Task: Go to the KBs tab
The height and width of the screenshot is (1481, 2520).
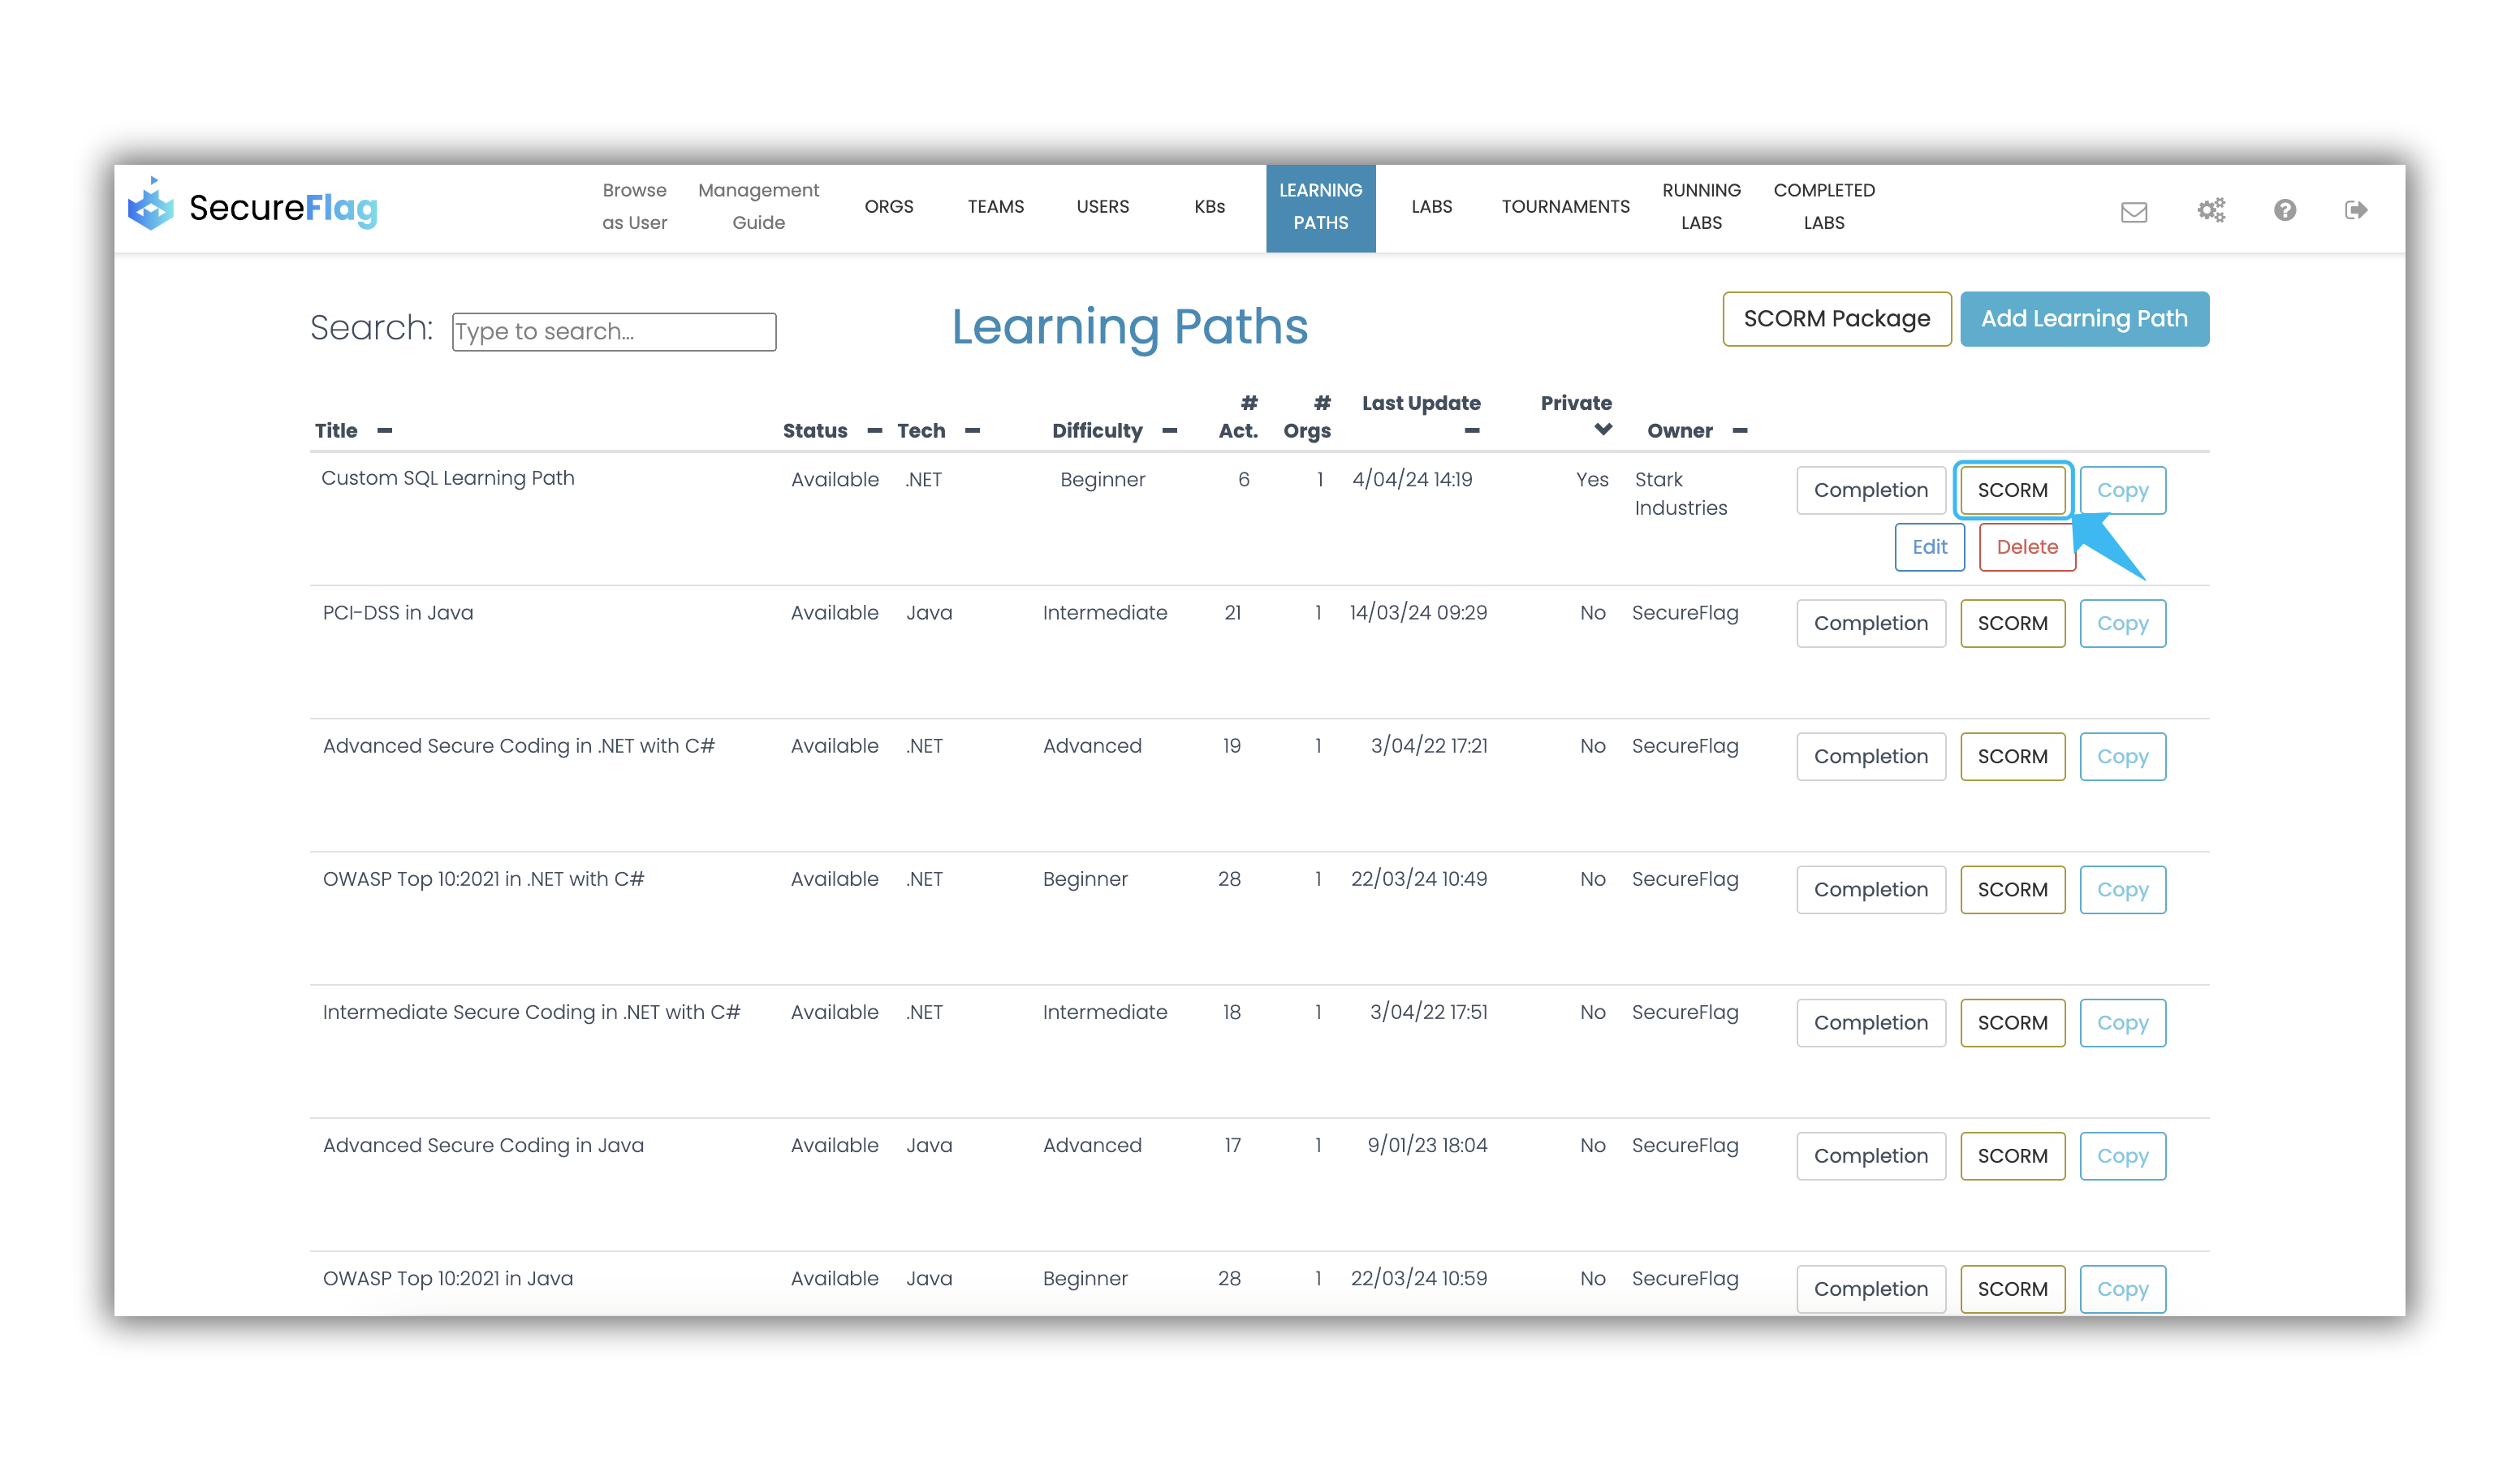Action: coord(1210,207)
